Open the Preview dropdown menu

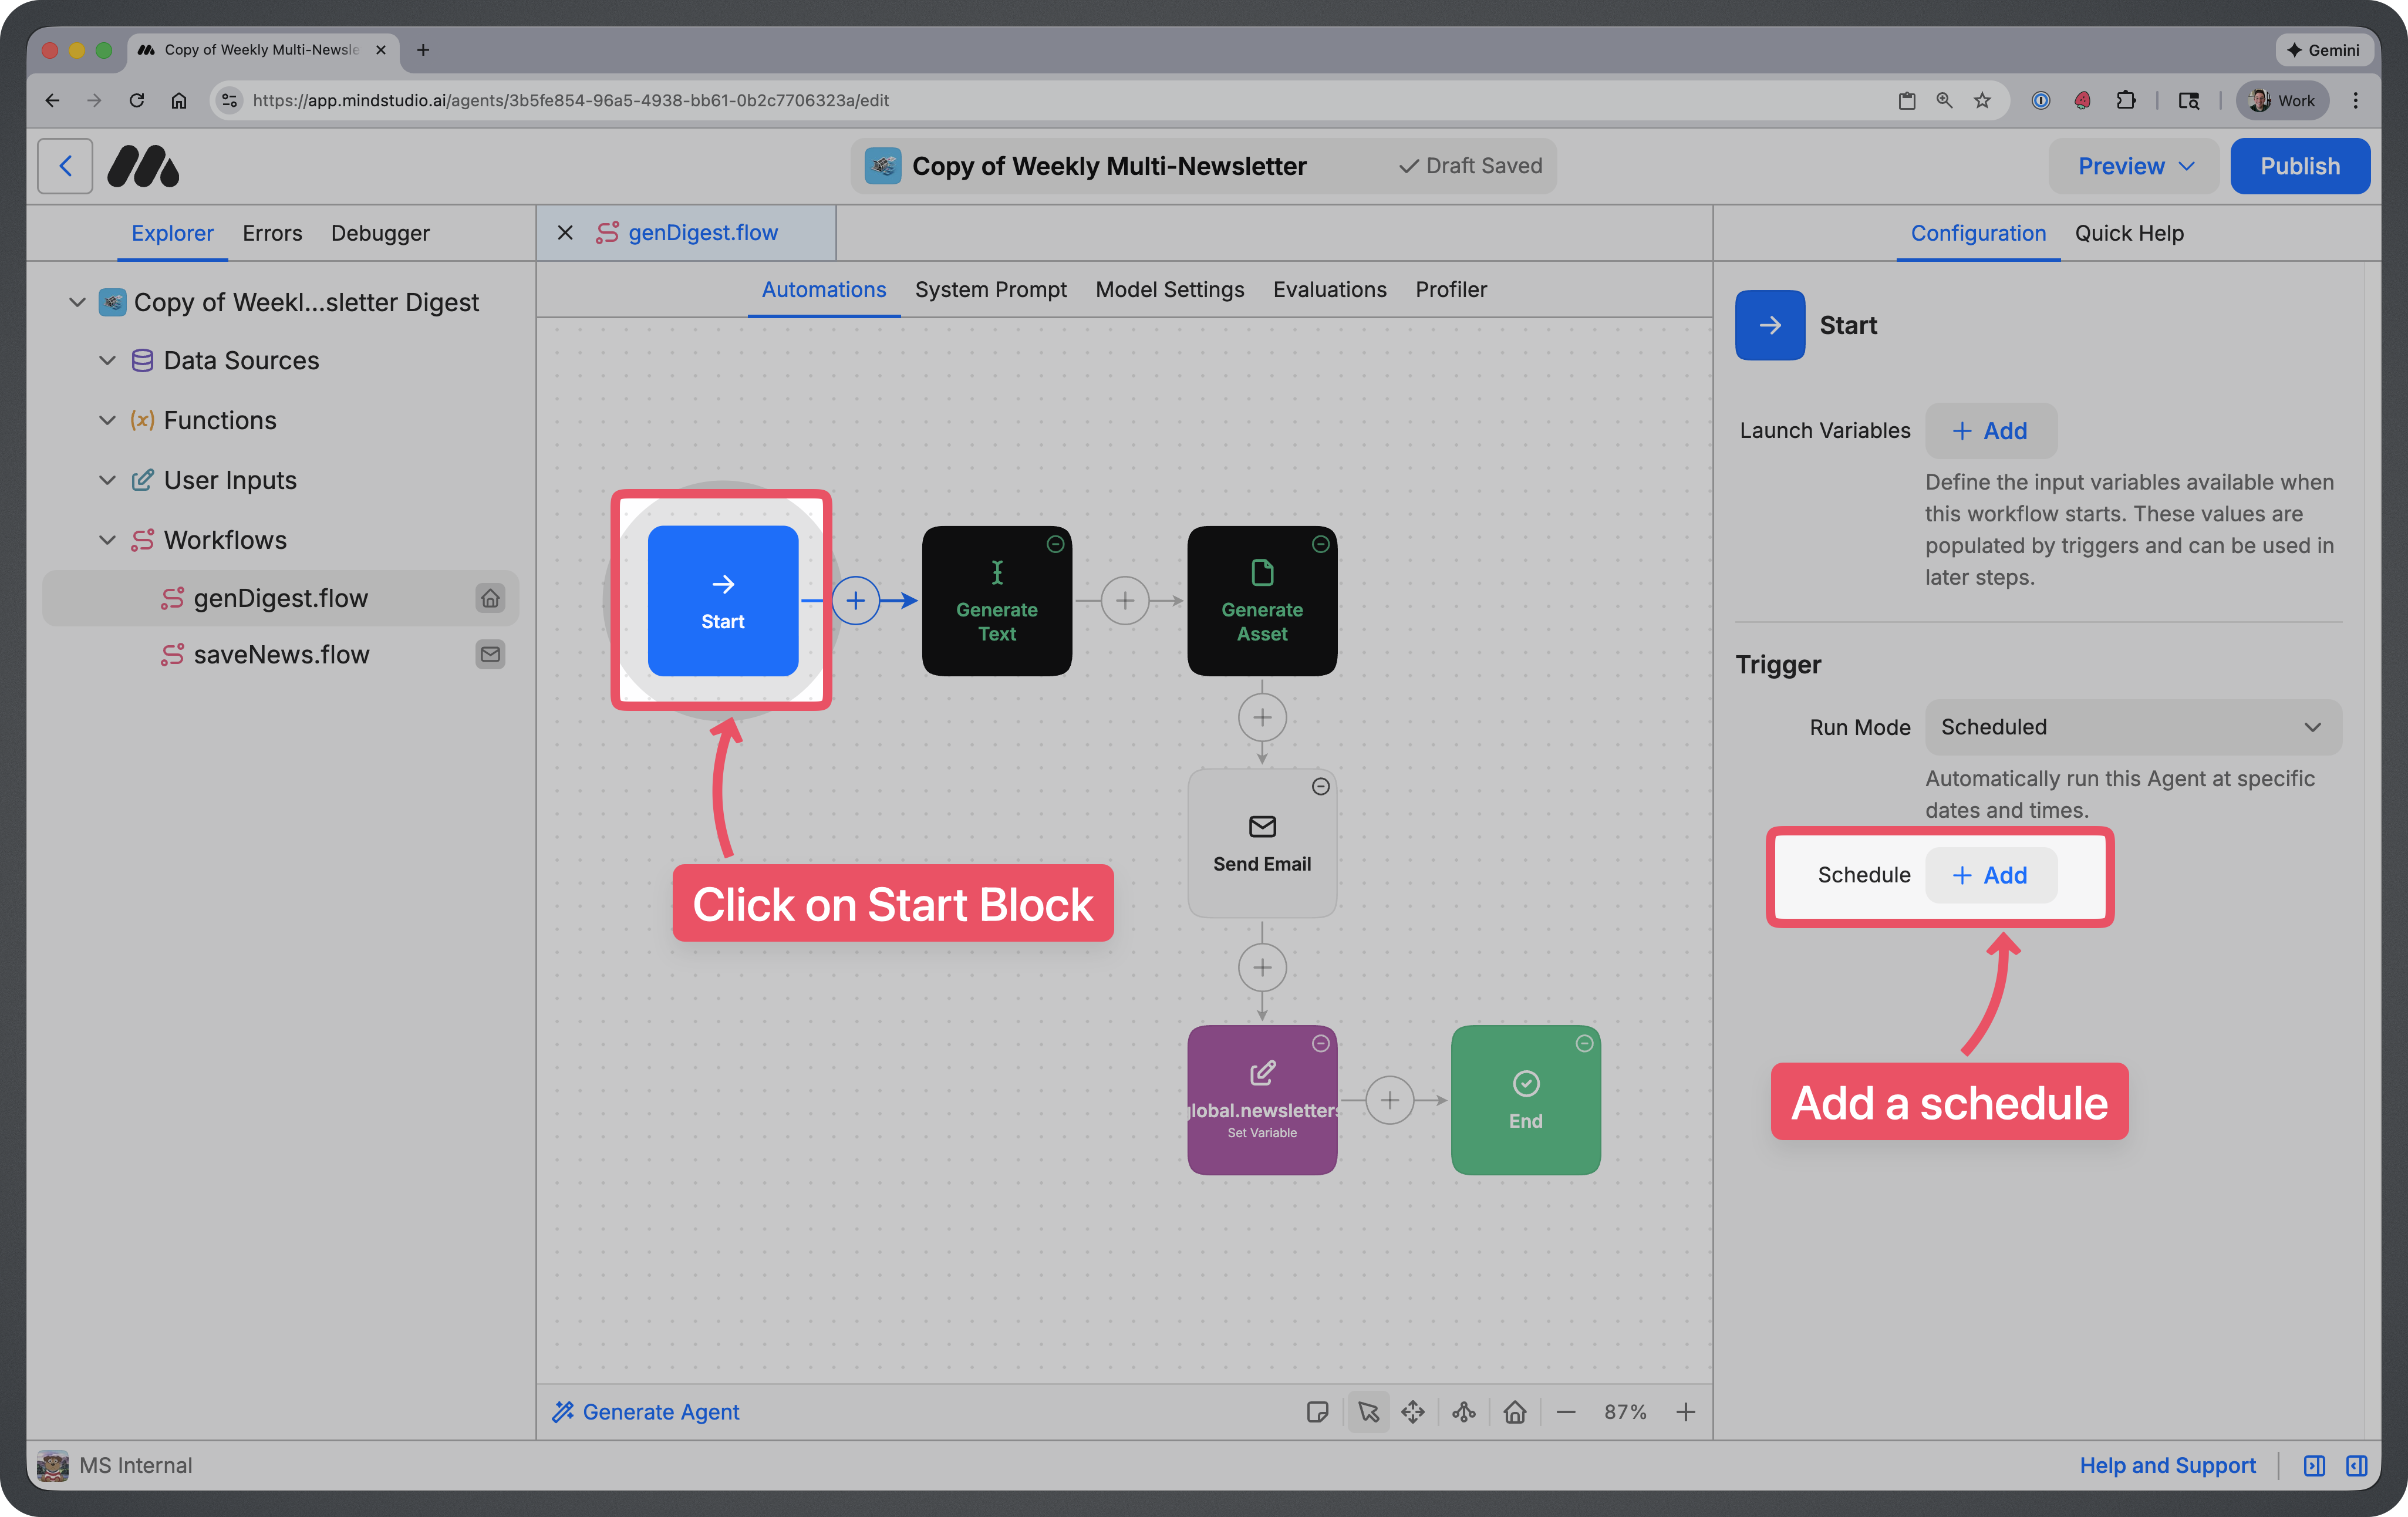tap(2135, 166)
